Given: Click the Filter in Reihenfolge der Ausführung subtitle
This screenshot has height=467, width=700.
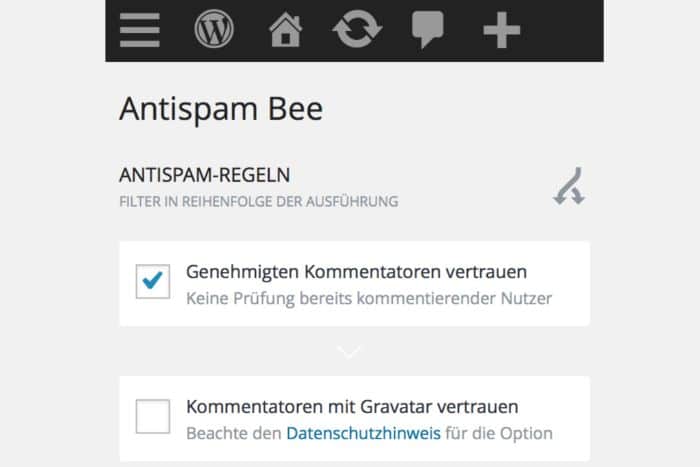Looking at the screenshot, I should (258, 201).
